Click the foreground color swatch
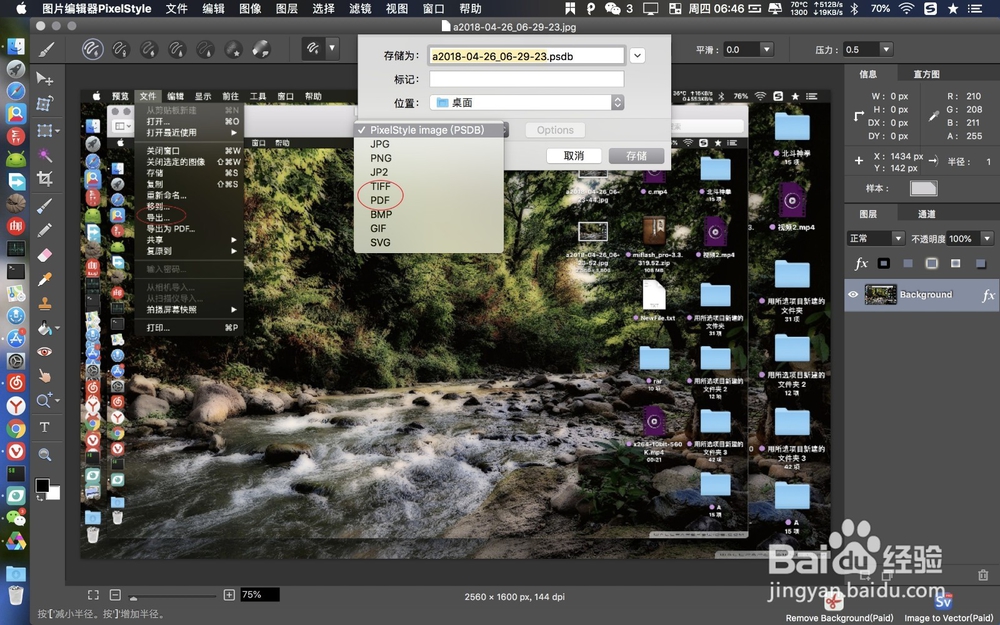Image resolution: width=1000 pixels, height=625 pixels. tap(41, 487)
